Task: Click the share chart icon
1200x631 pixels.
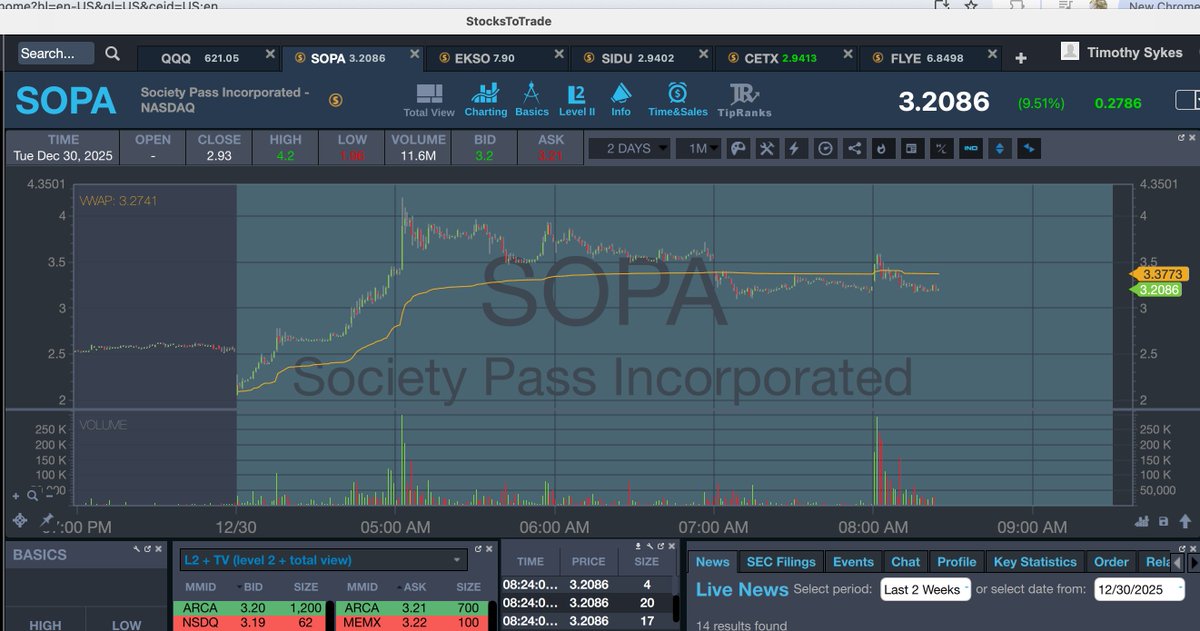Action: [x=854, y=148]
